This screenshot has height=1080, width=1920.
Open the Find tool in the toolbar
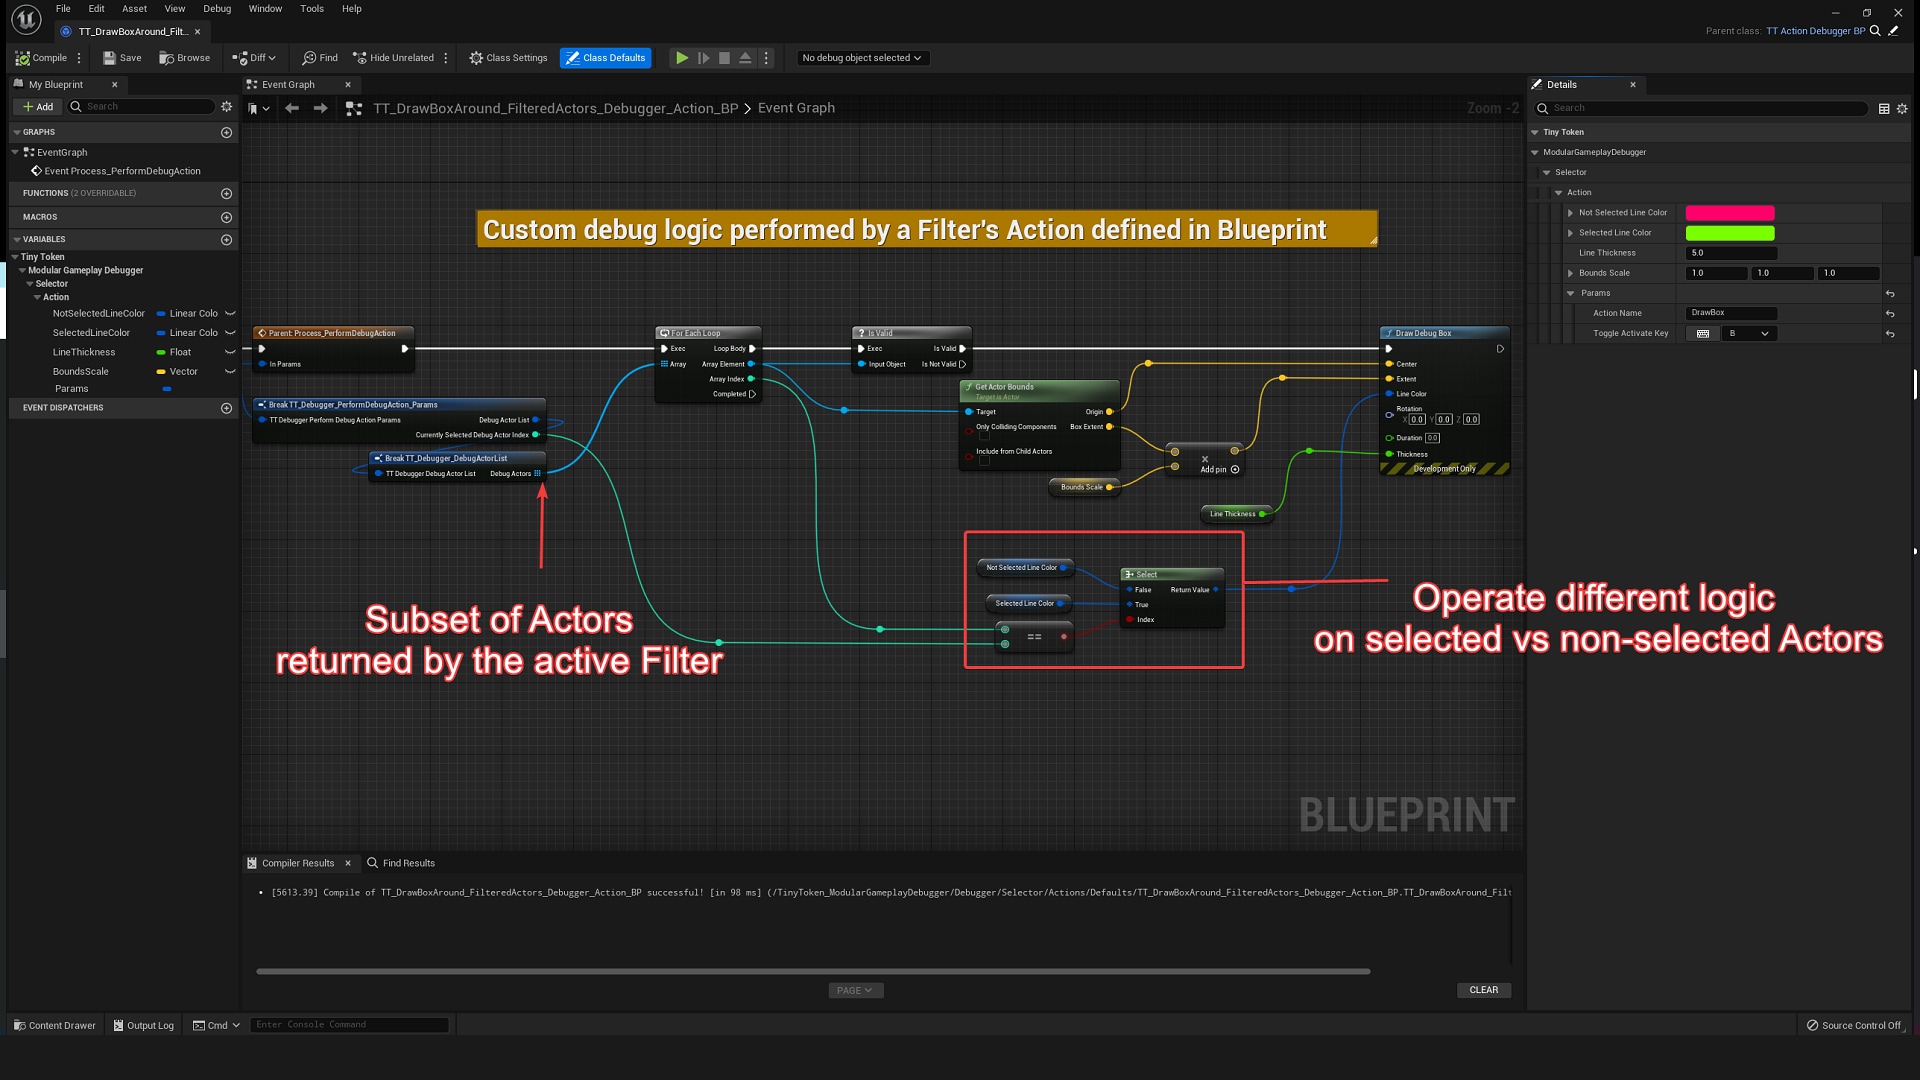[x=319, y=57]
